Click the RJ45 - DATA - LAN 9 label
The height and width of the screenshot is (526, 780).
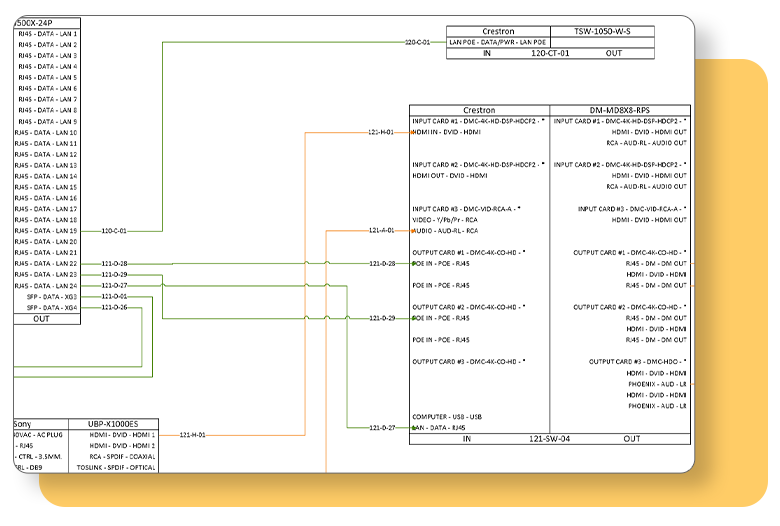tap(48, 122)
